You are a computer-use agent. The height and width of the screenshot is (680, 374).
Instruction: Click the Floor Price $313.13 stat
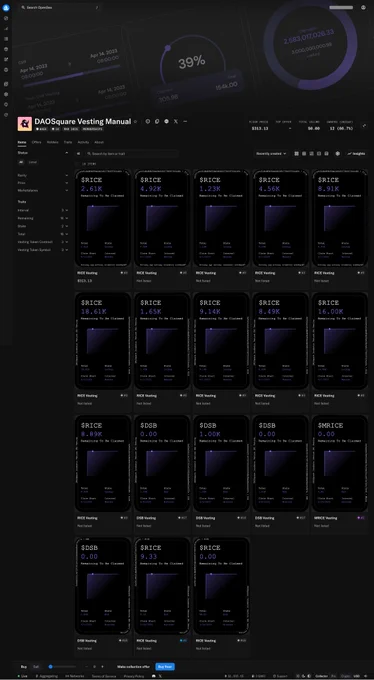(259, 126)
